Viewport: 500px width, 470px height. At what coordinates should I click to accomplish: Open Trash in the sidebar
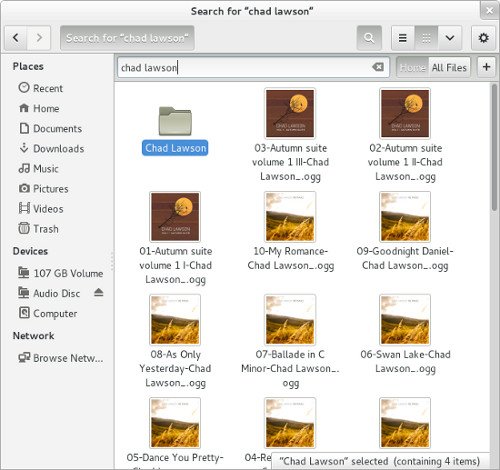[x=57, y=229]
